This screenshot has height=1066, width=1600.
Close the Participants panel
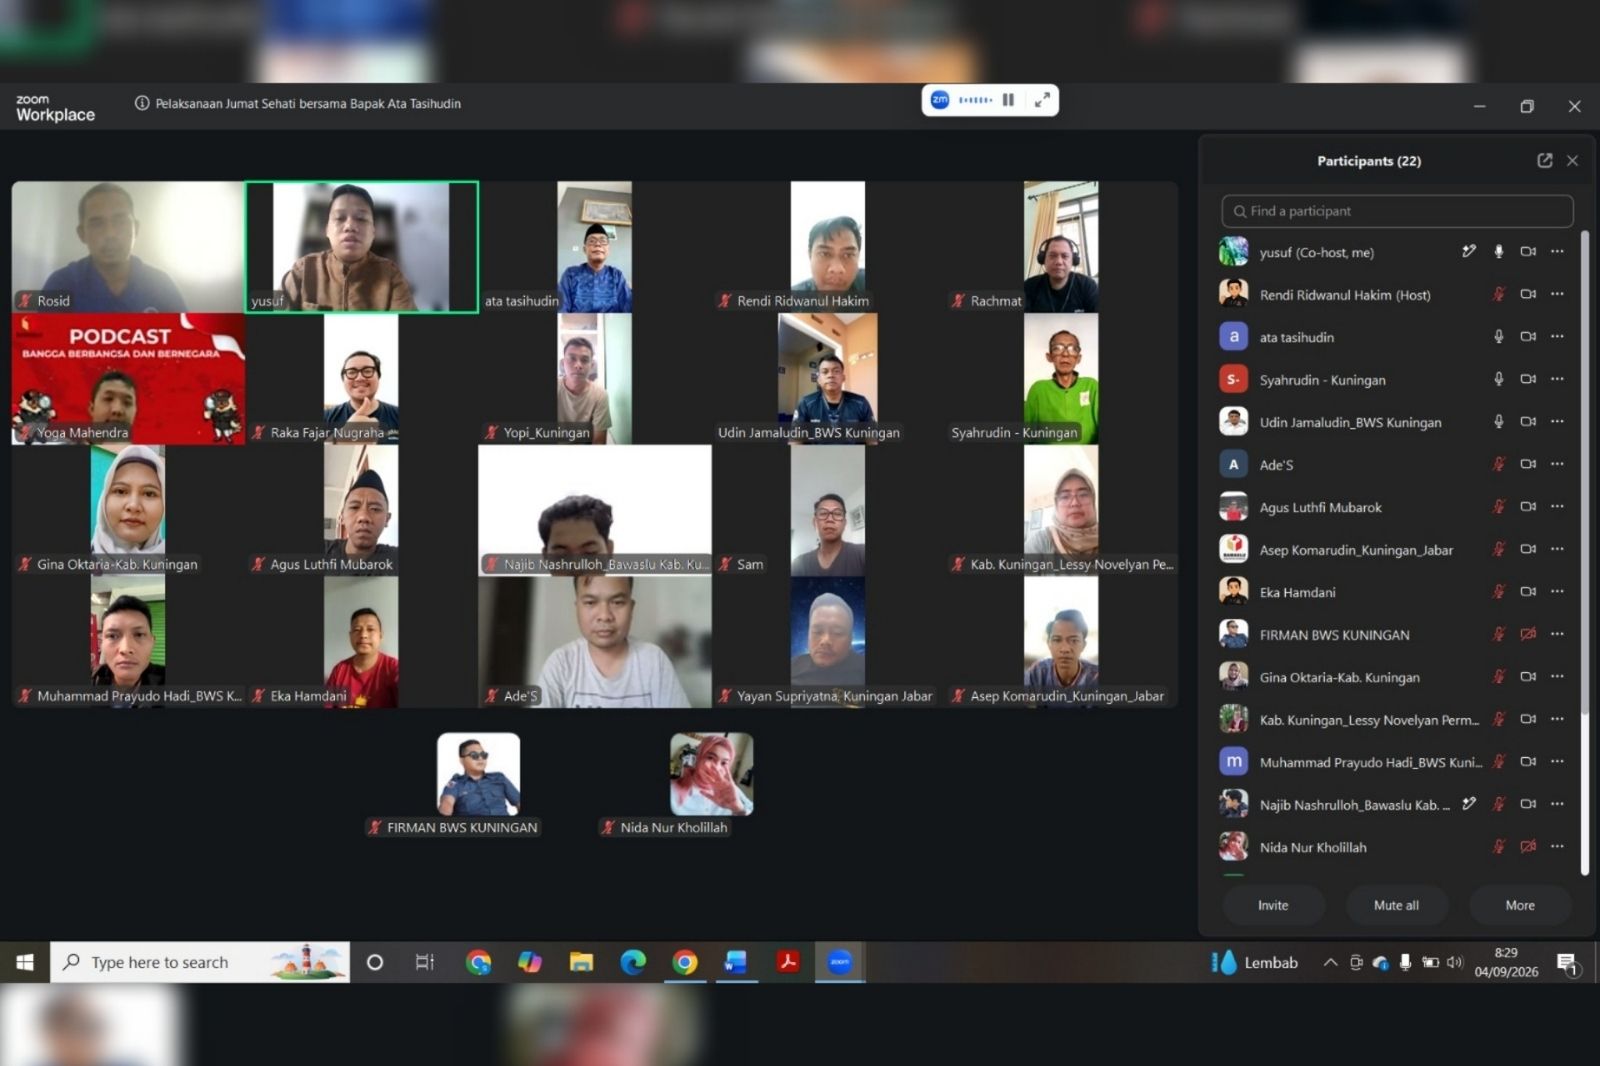coord(1572,160)
